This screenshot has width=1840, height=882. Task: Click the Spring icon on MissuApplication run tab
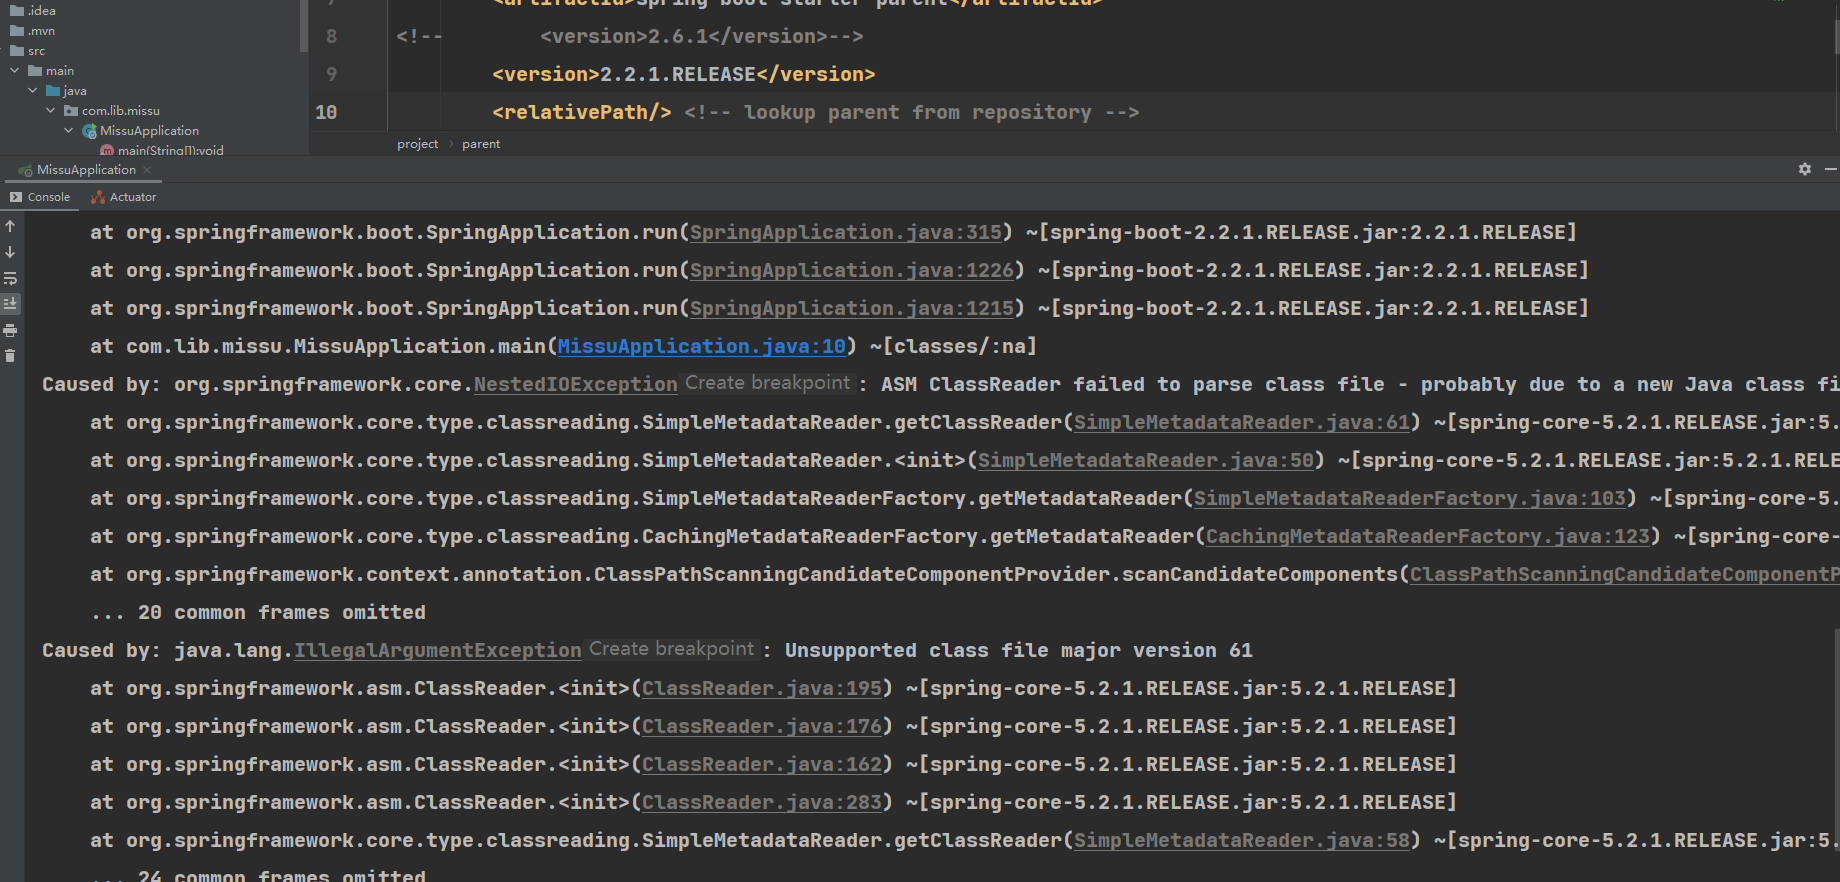25,170
